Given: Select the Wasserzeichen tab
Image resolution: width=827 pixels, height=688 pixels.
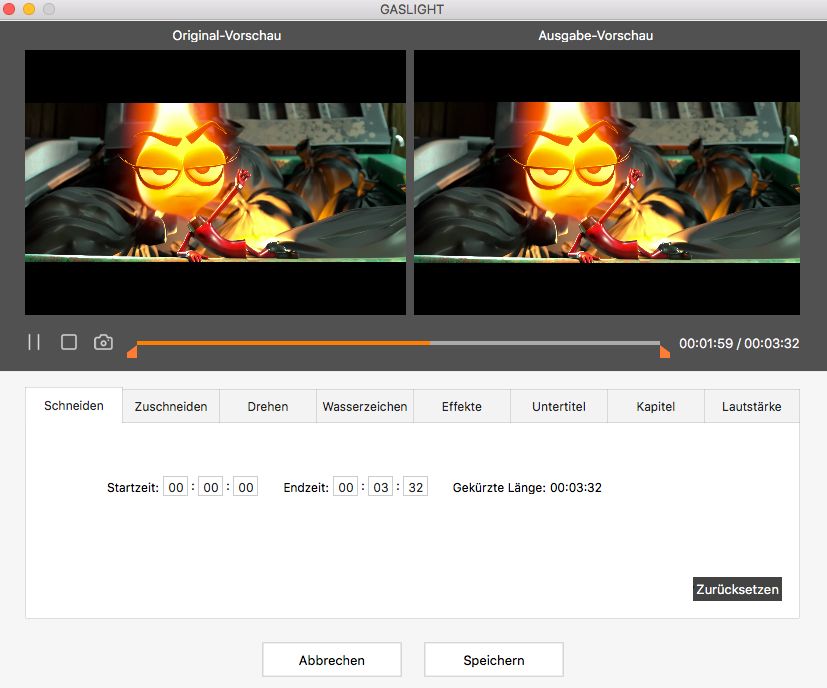Looking at the screenshot, I should pos(365,406).
